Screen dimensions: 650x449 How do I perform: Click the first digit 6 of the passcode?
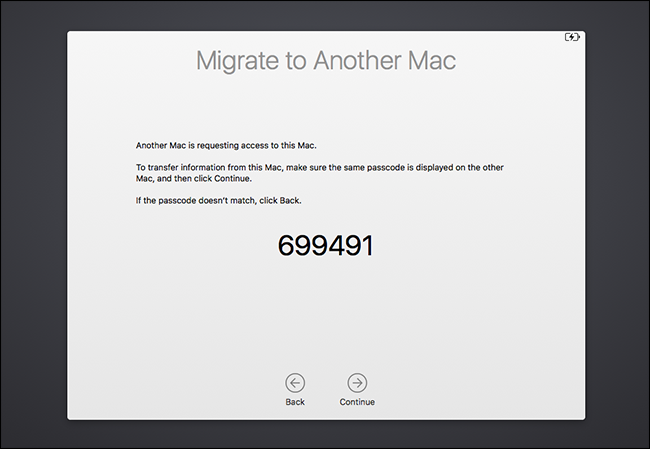[286, 245]
